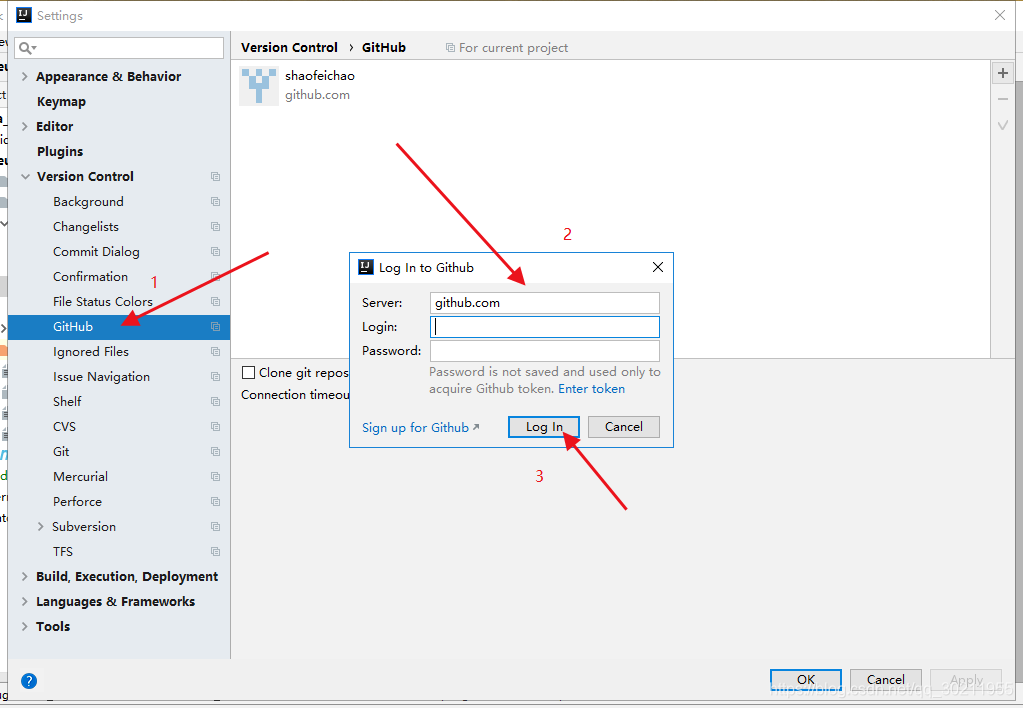Viewport: 1023px width, 708px height.
Task: Collapse the Version Control section
Action: 25,177
